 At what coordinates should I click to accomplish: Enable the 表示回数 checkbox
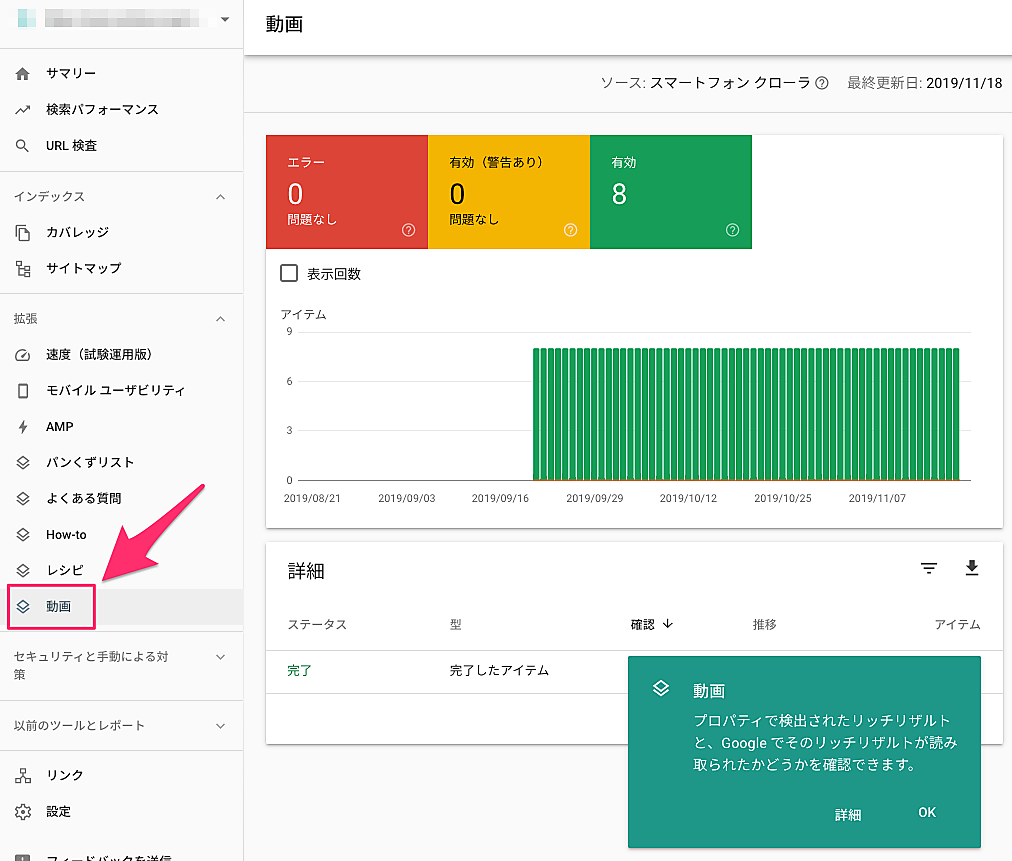coord(290,273)
